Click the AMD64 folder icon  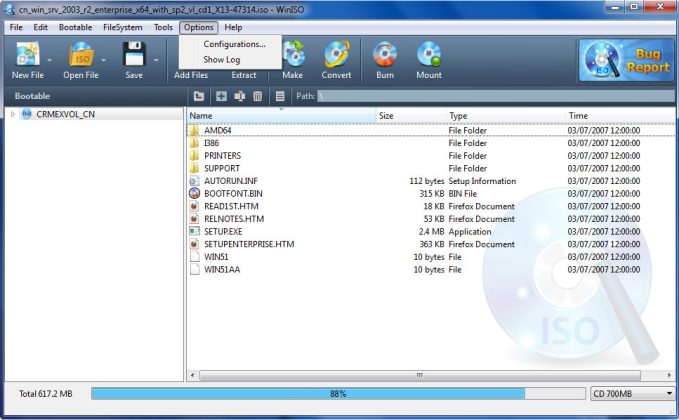[194, 130]
